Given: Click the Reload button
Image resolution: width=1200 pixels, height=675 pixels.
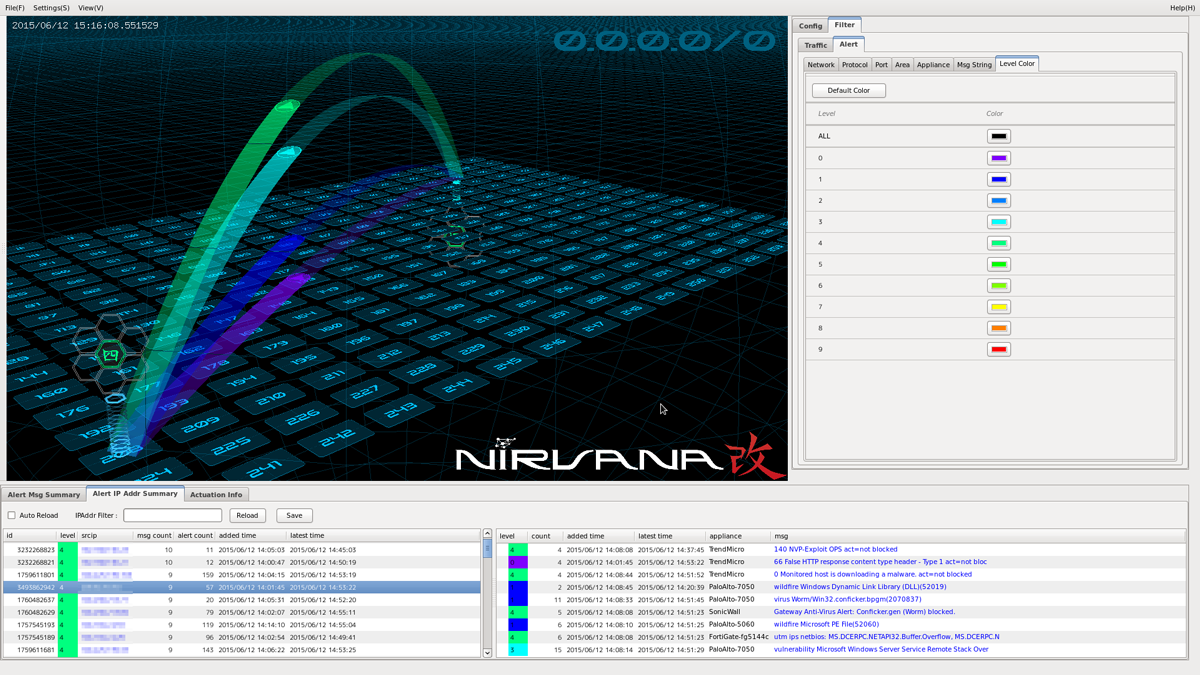Looking at the screenshot, I should (x=247, y=516).
